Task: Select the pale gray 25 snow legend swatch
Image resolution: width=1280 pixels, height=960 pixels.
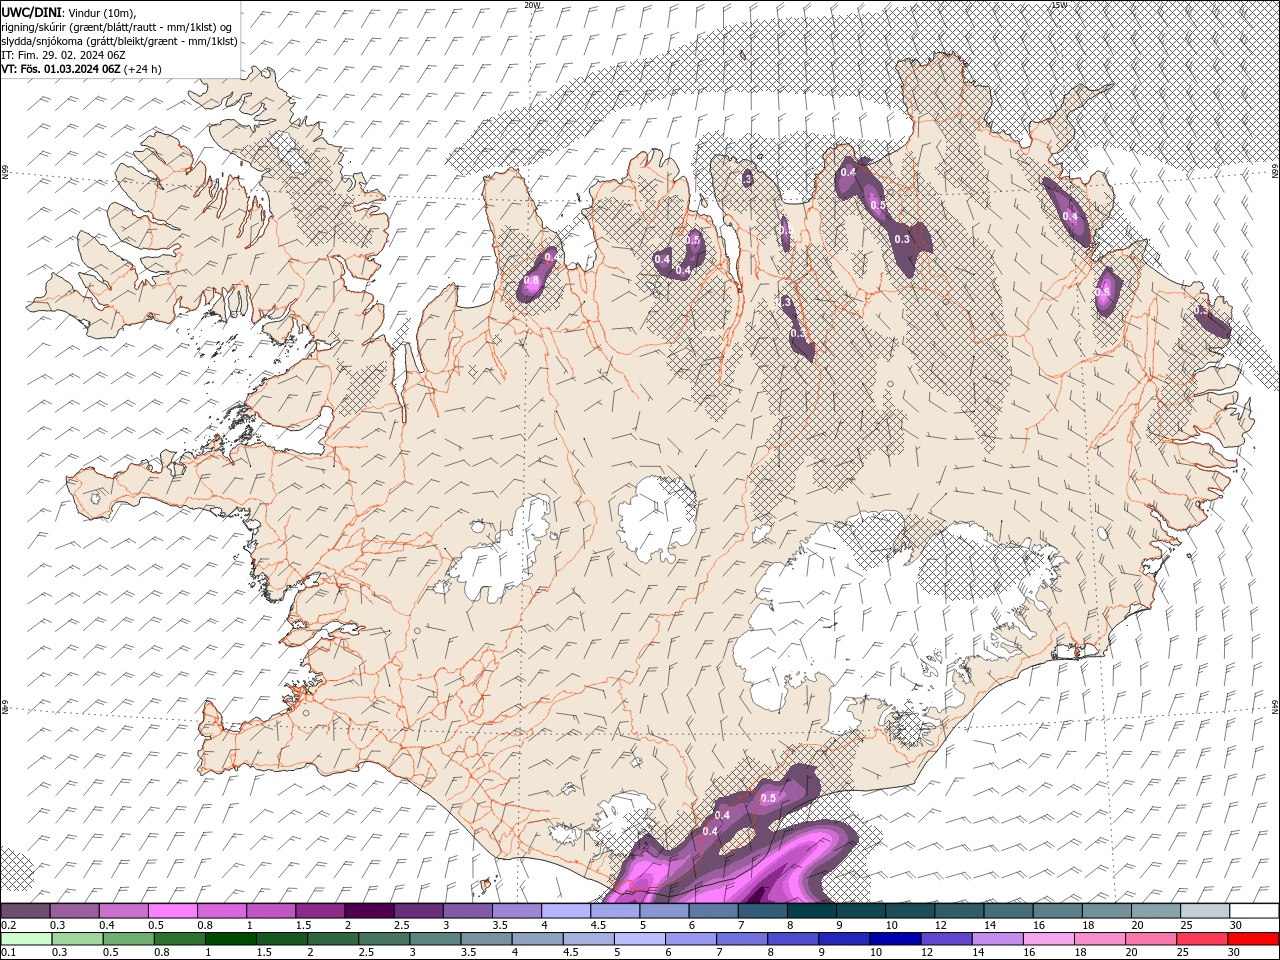Action: tap(1205, 911)
